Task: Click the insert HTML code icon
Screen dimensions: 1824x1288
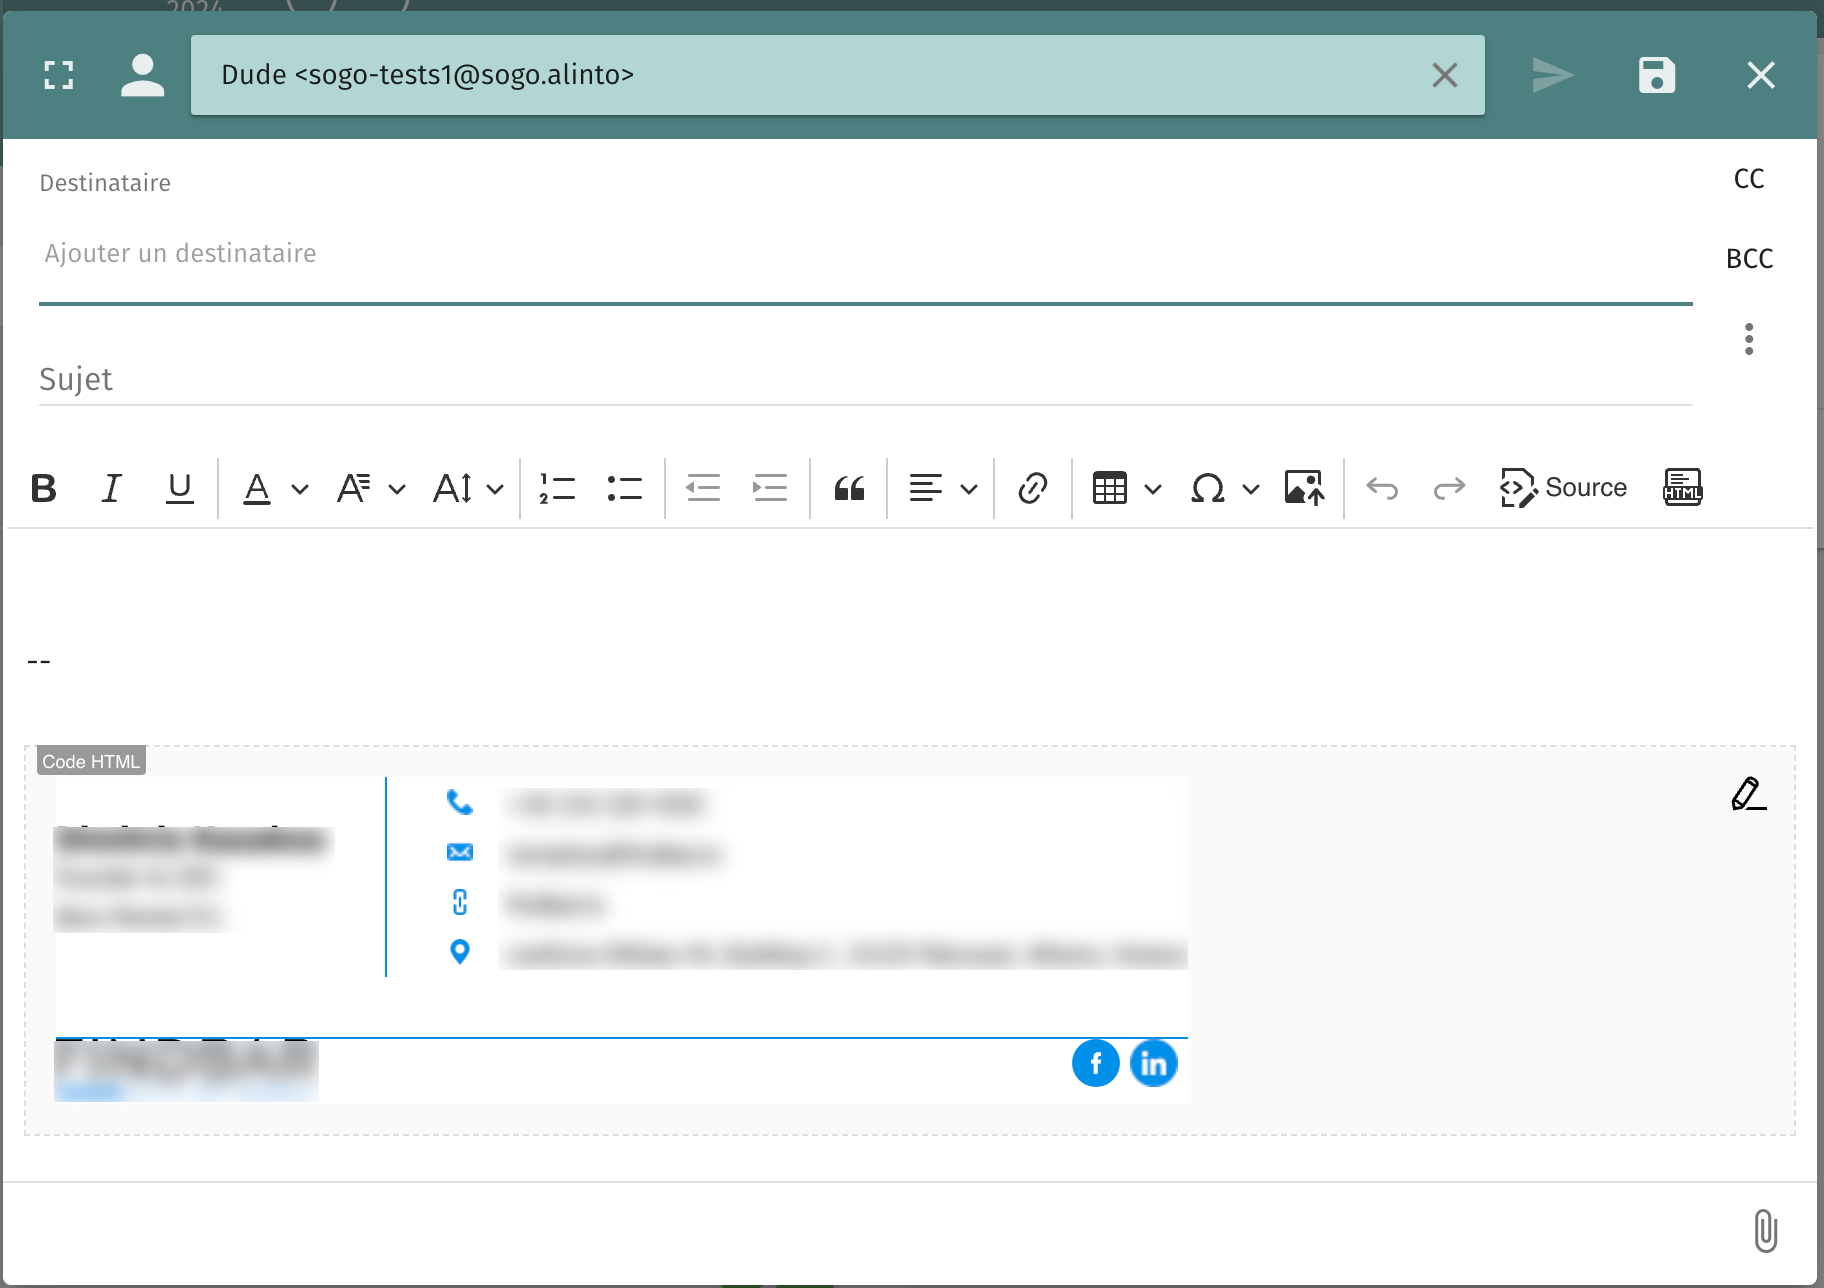Action: point(1682,488)
